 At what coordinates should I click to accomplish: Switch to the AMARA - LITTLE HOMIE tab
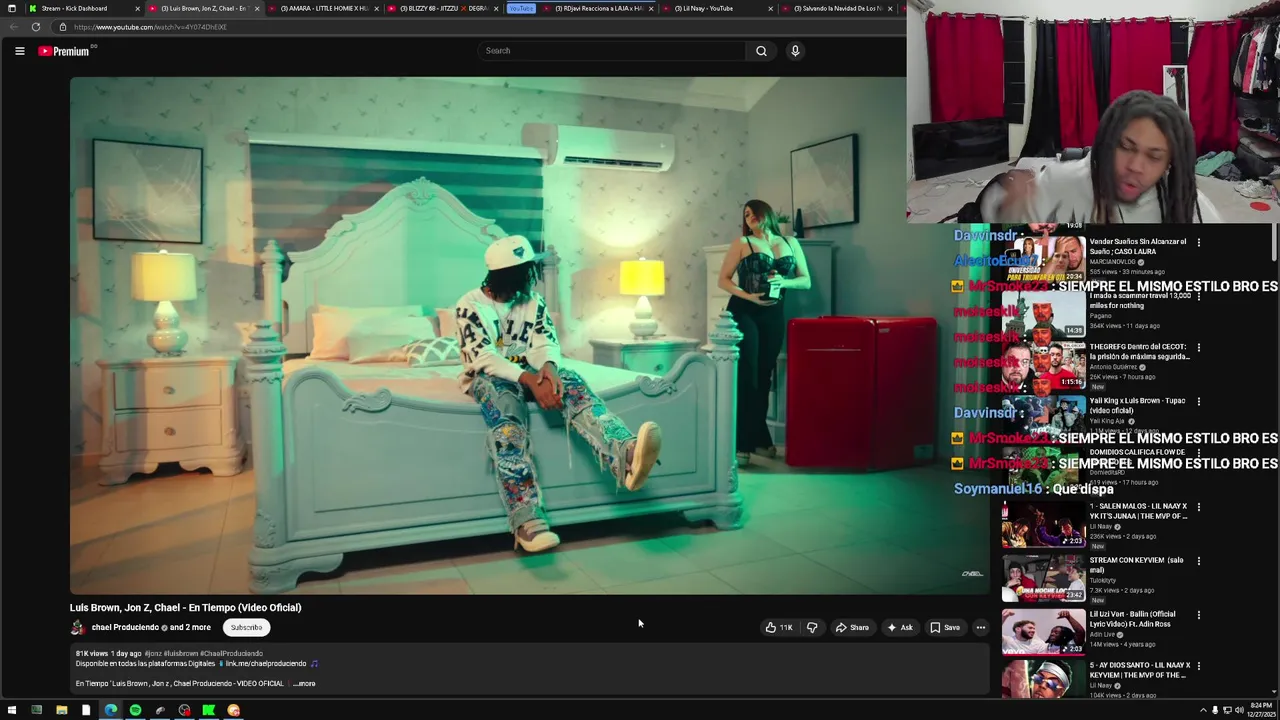pyautogui.click(x=323, y=8)
